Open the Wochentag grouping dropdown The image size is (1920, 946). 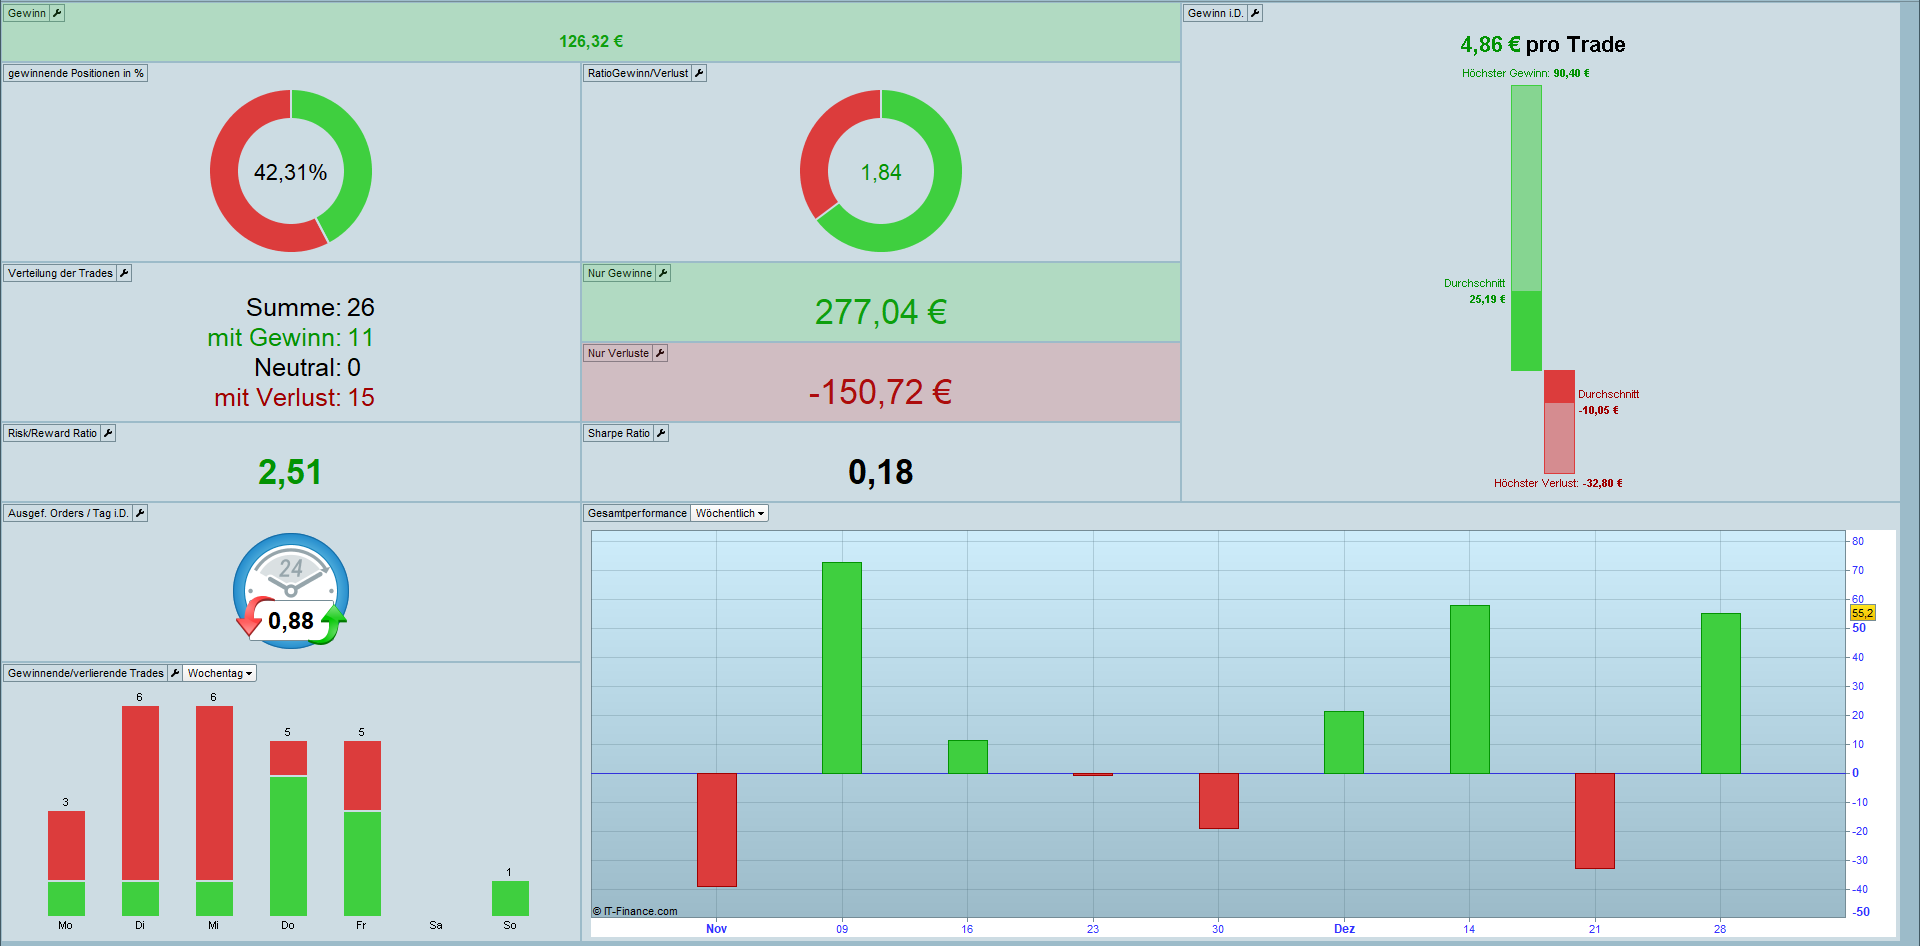point(220,673)
